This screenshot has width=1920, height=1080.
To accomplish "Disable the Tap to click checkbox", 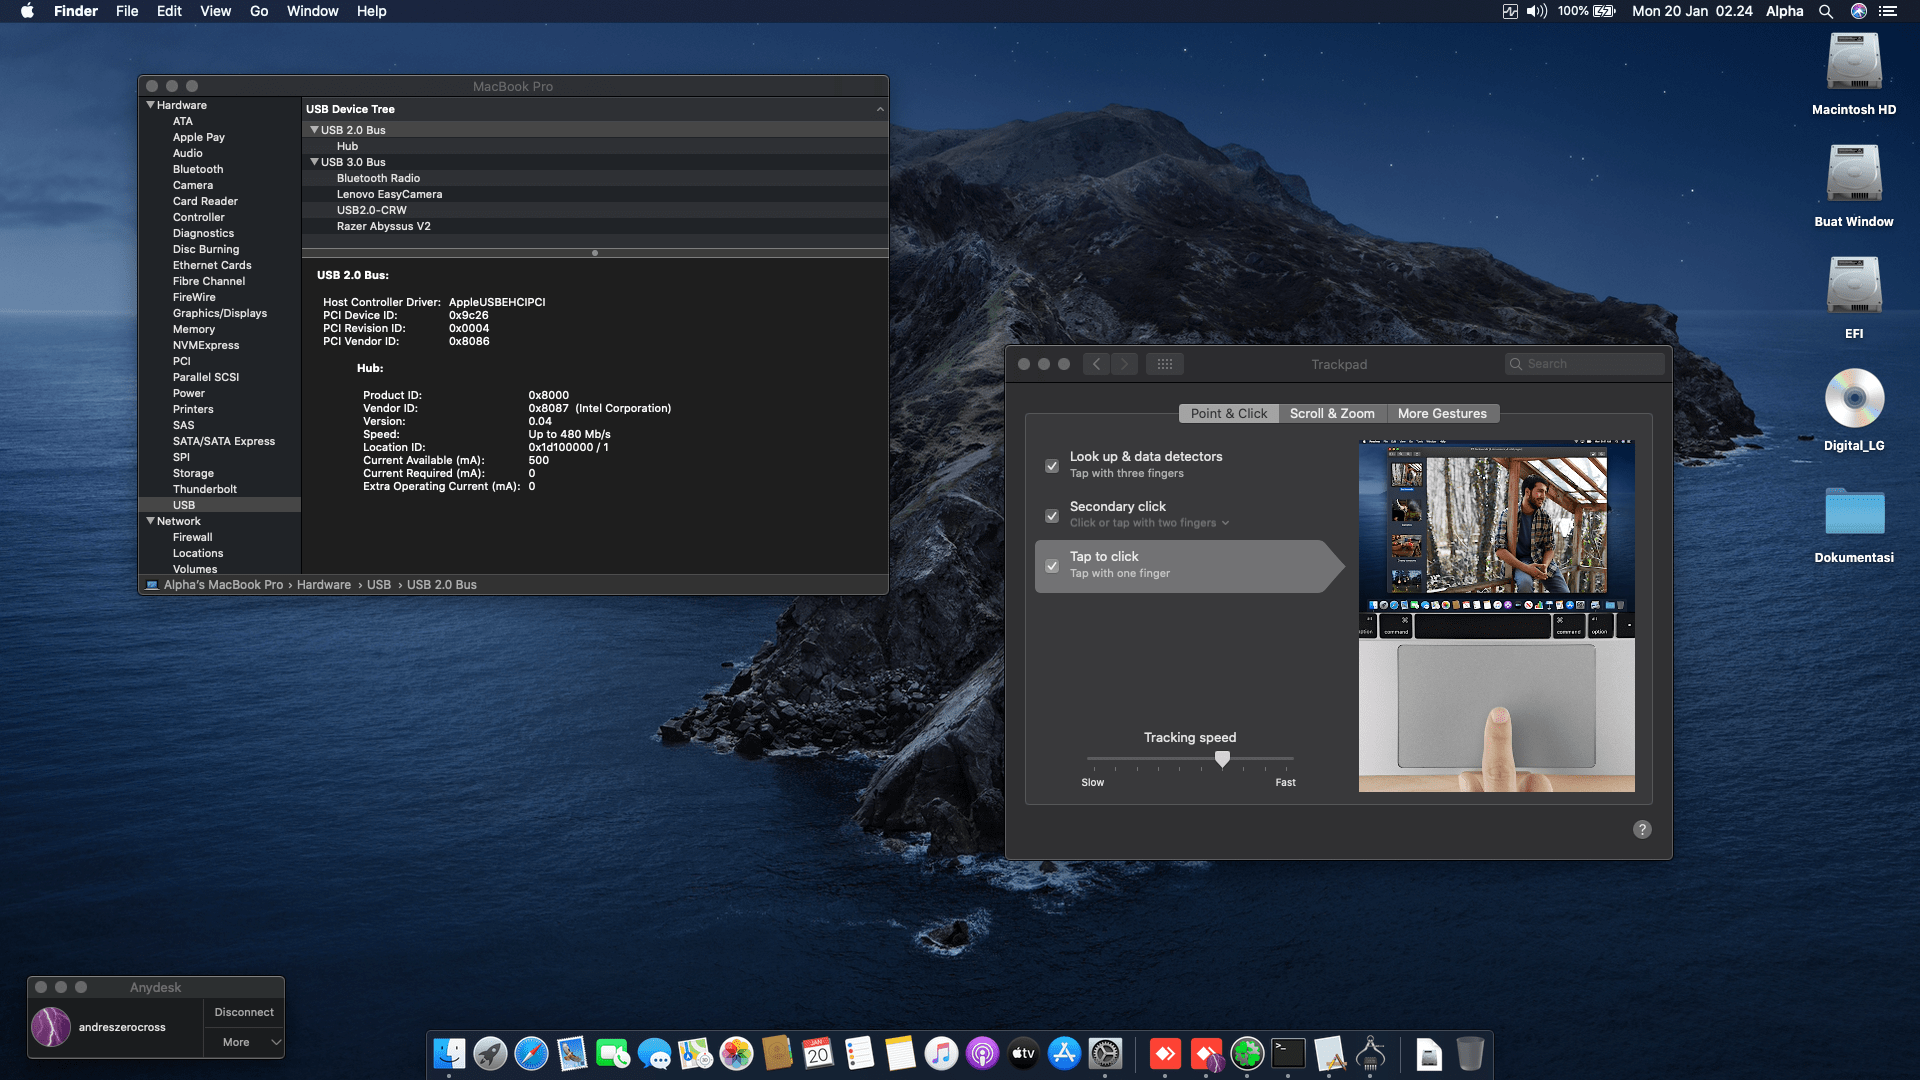I will click(1052, 566).
